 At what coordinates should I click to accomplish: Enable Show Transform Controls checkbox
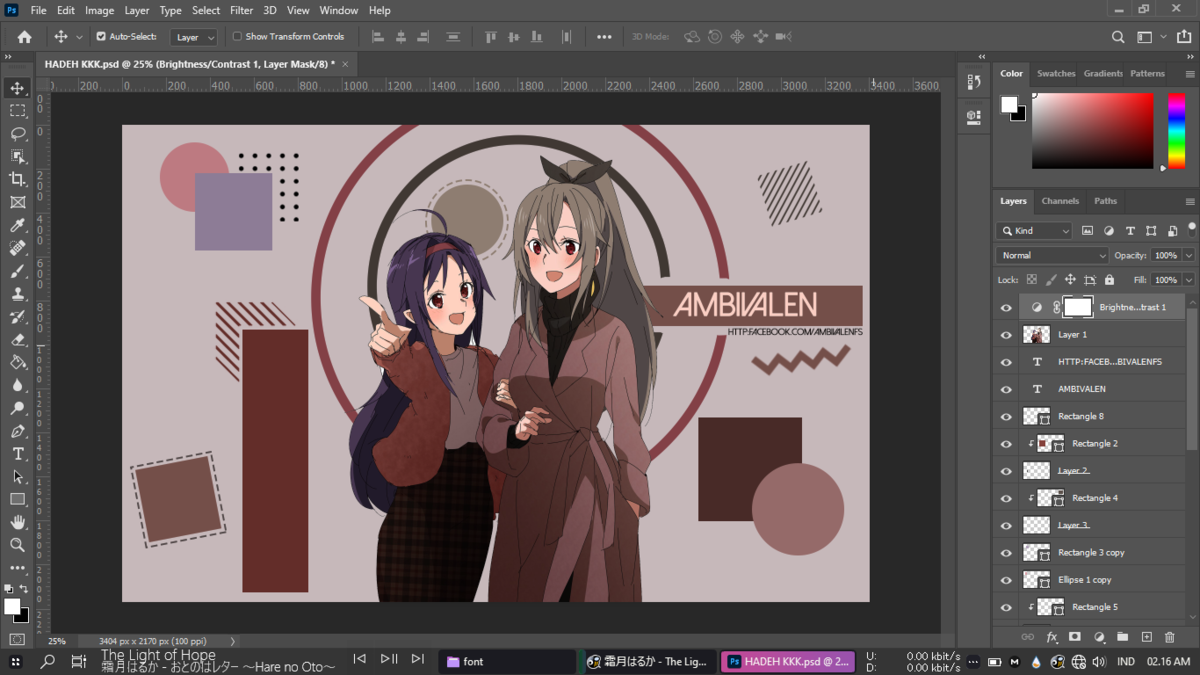(x=237, y=37)
